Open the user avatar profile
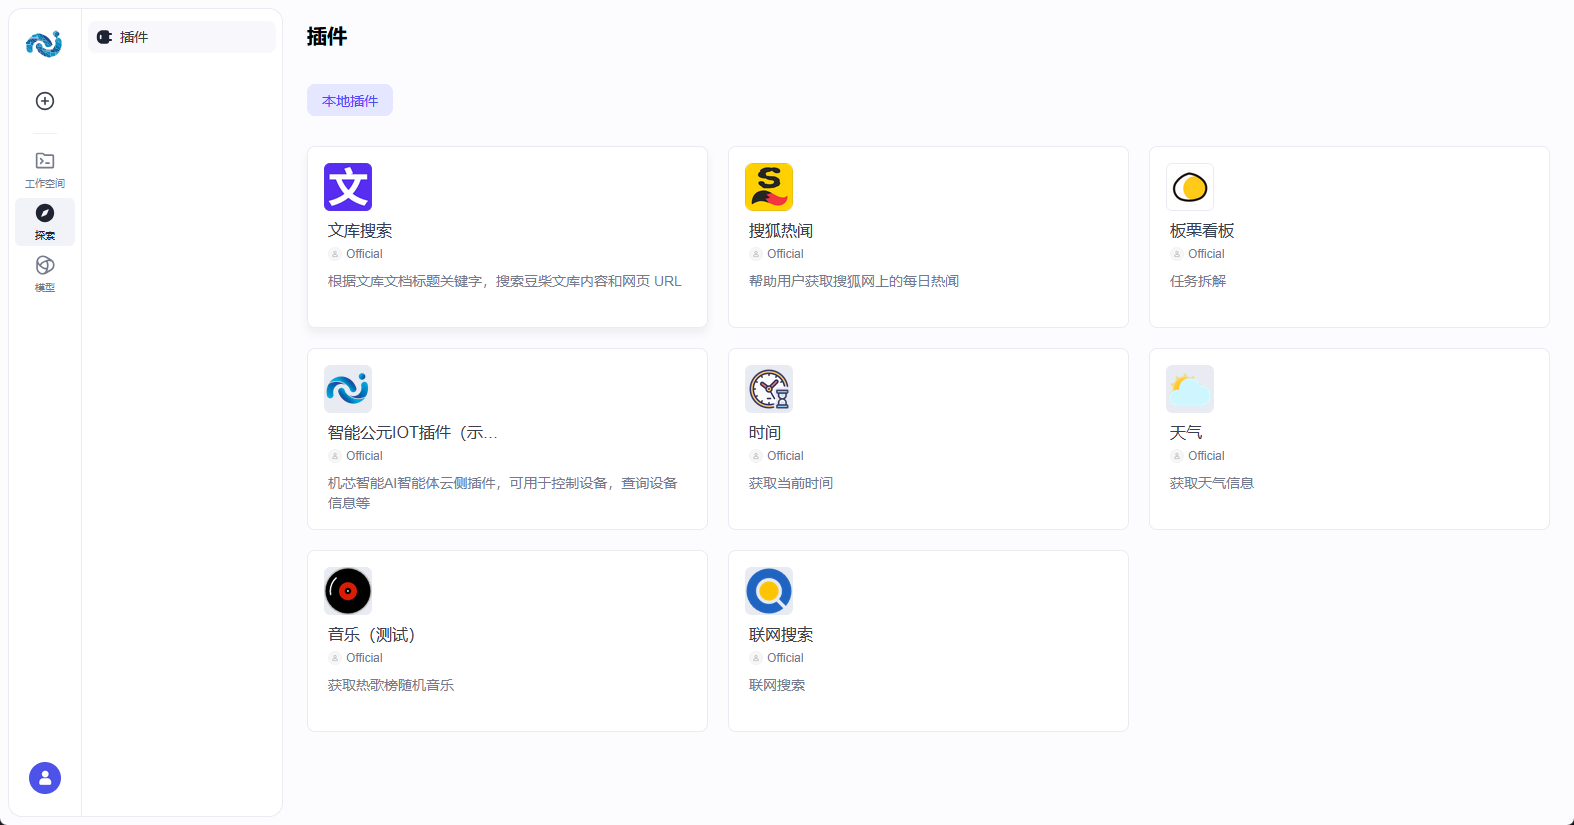Screen dimensions: 1574x825 tap(45, 778)
